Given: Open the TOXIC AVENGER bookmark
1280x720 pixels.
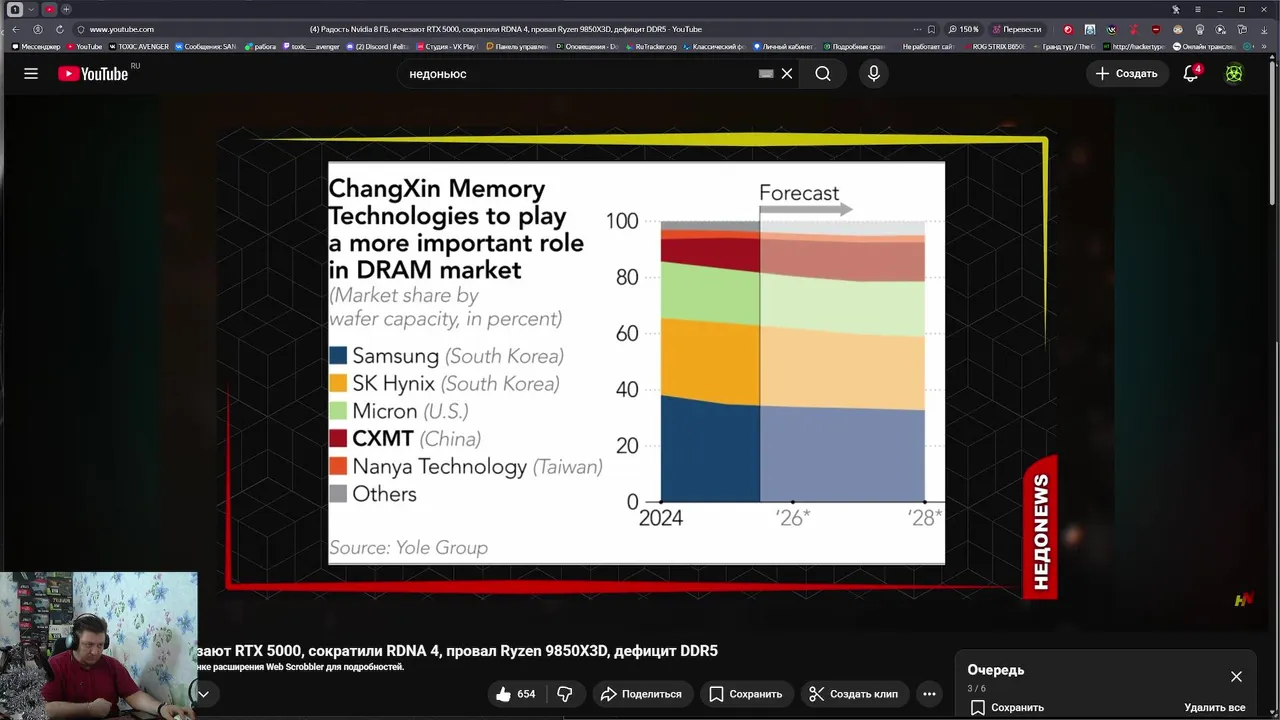Looking at the screenshot, I should (x=139, y=46).
